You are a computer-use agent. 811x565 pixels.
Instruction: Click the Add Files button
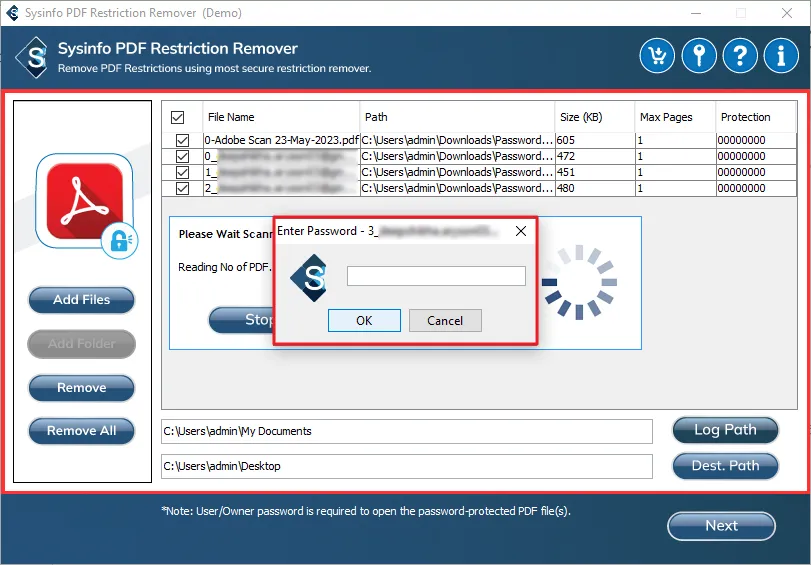(x=82, y=300)
